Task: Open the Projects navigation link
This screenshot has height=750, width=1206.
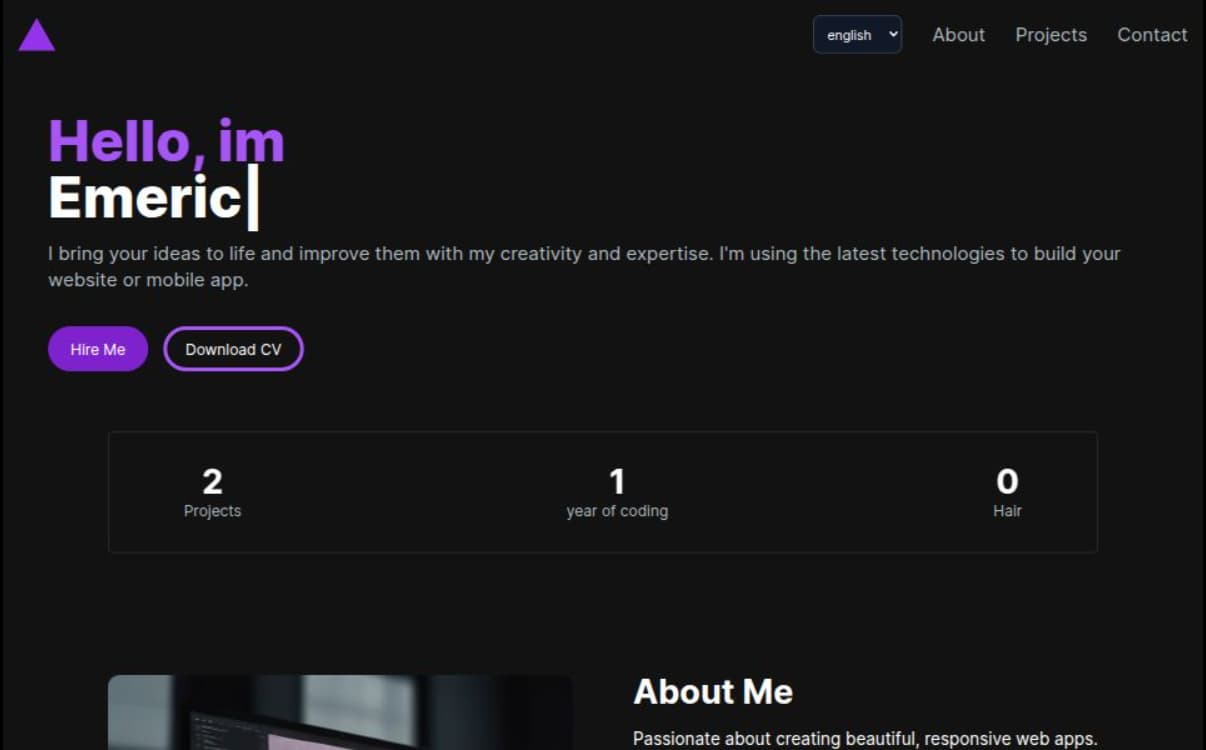Action: (1050, 35)
